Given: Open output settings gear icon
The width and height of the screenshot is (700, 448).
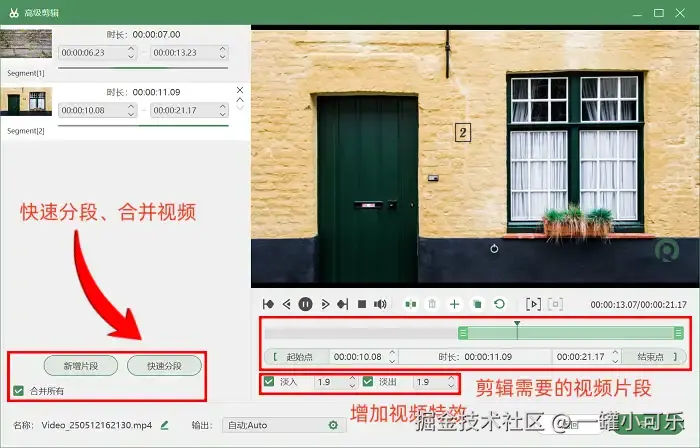Looking at the screenshot, I should pos(333,425).
